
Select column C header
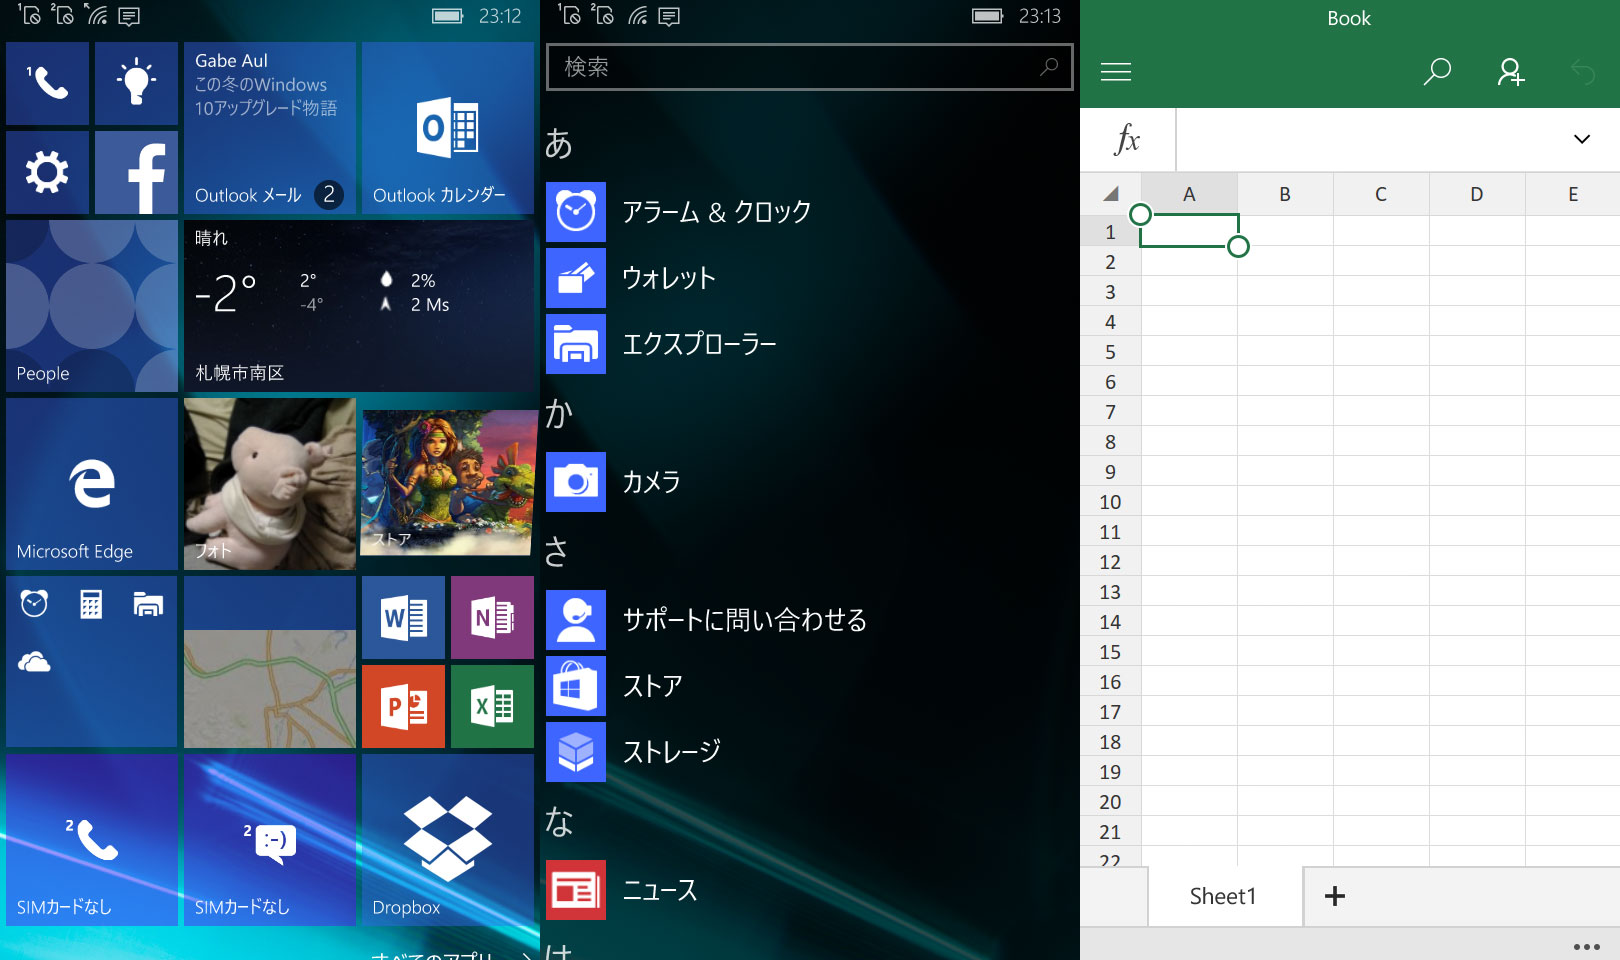coord(1381,194)
